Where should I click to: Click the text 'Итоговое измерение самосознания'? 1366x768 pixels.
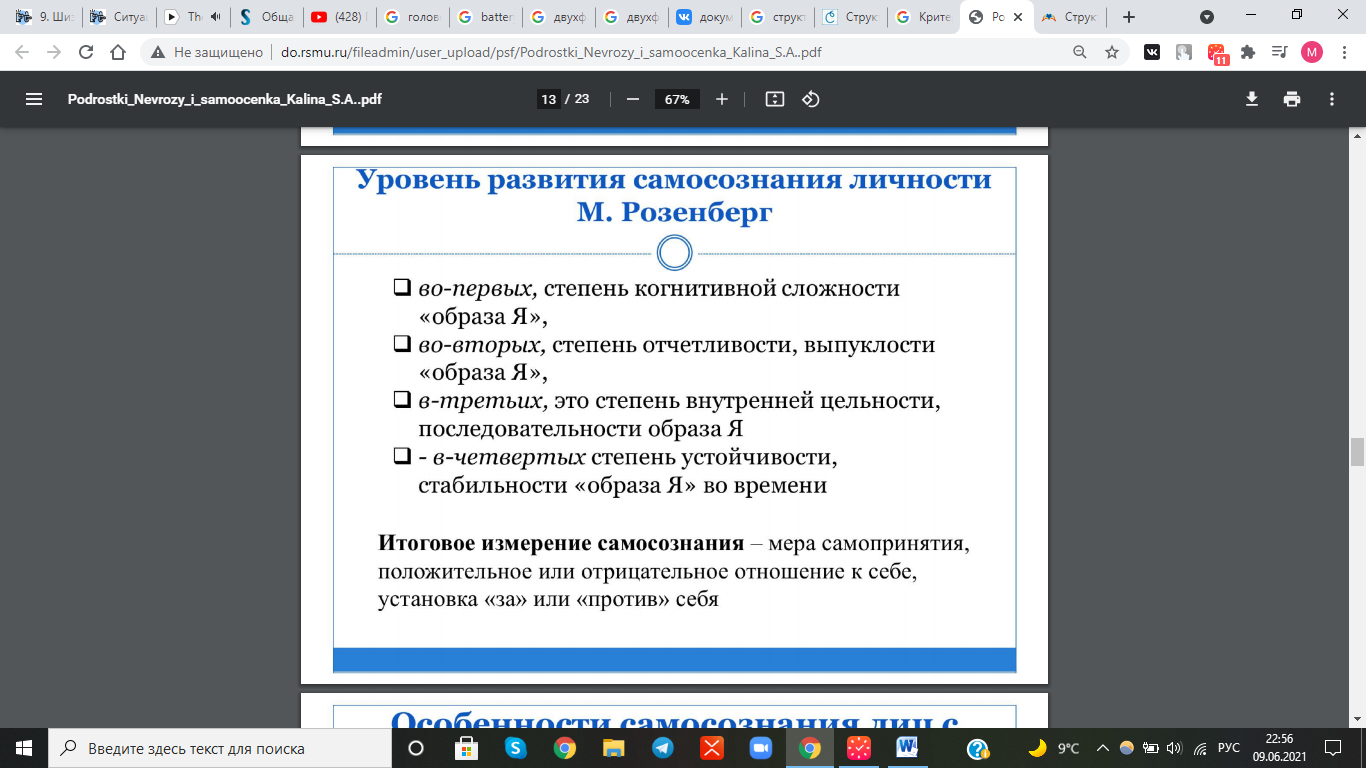tap(561, 544)
